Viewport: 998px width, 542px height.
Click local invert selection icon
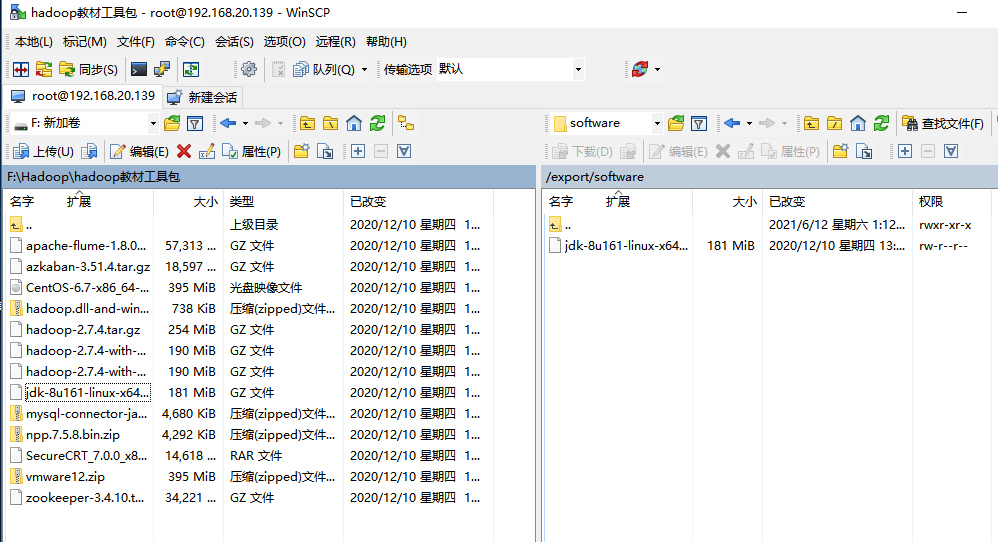[404, 151]
